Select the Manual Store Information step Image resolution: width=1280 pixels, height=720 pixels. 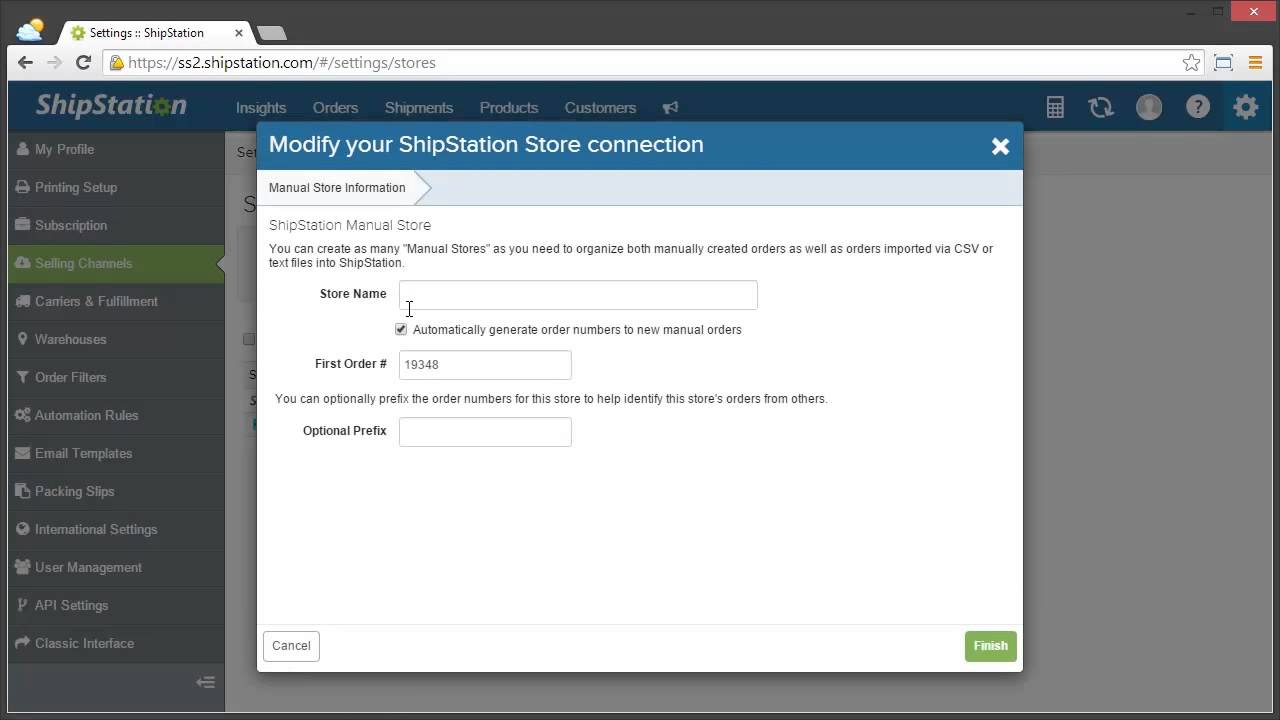click(337, 187)
